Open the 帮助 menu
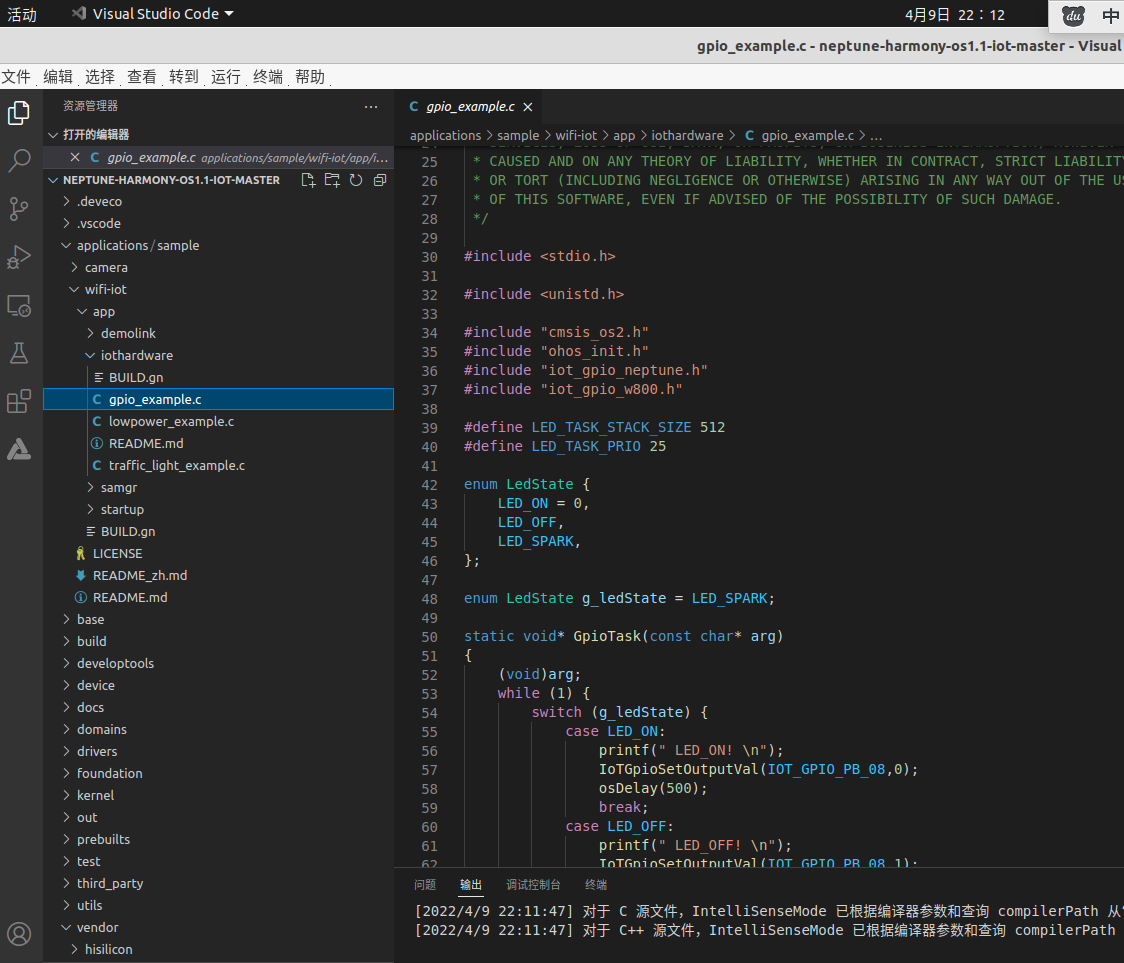Screen dimensions: 1124x963 (x=310, y=77)
